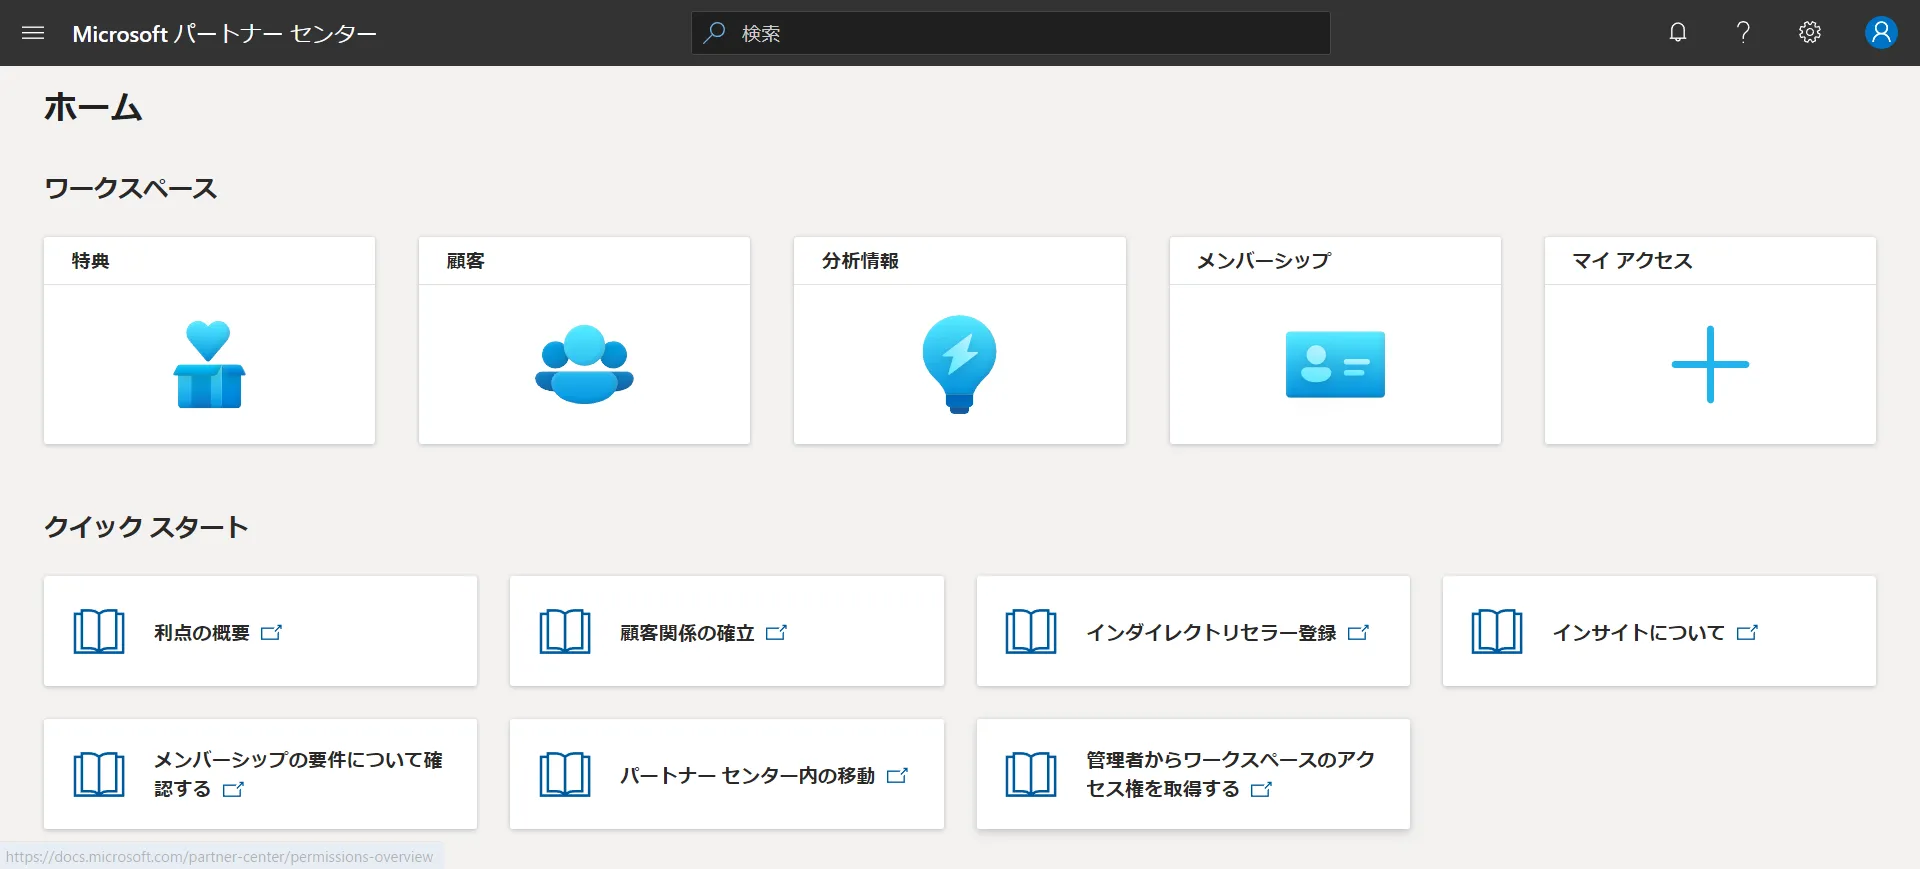Click the book icon beside 利点の概要
The image size is (1920, 869).
click(99, 631)
